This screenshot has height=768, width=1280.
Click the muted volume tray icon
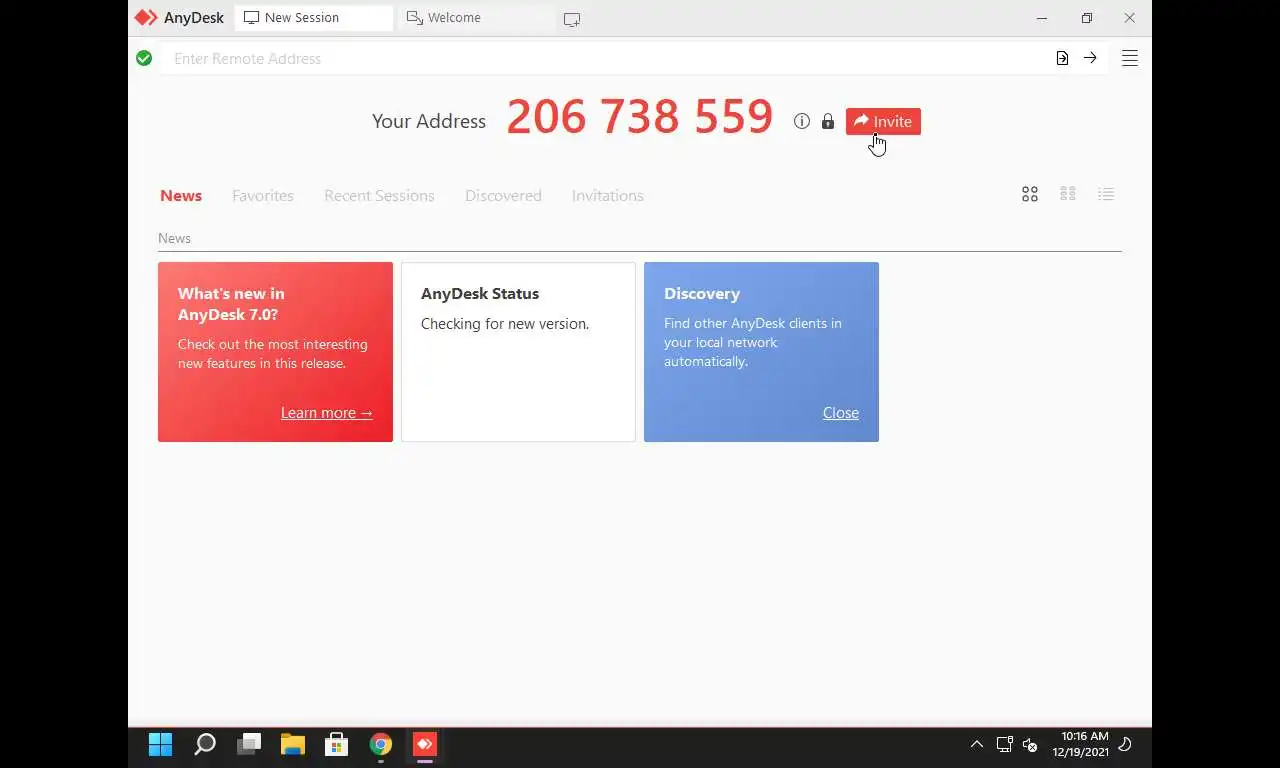tap(1030, 745)
